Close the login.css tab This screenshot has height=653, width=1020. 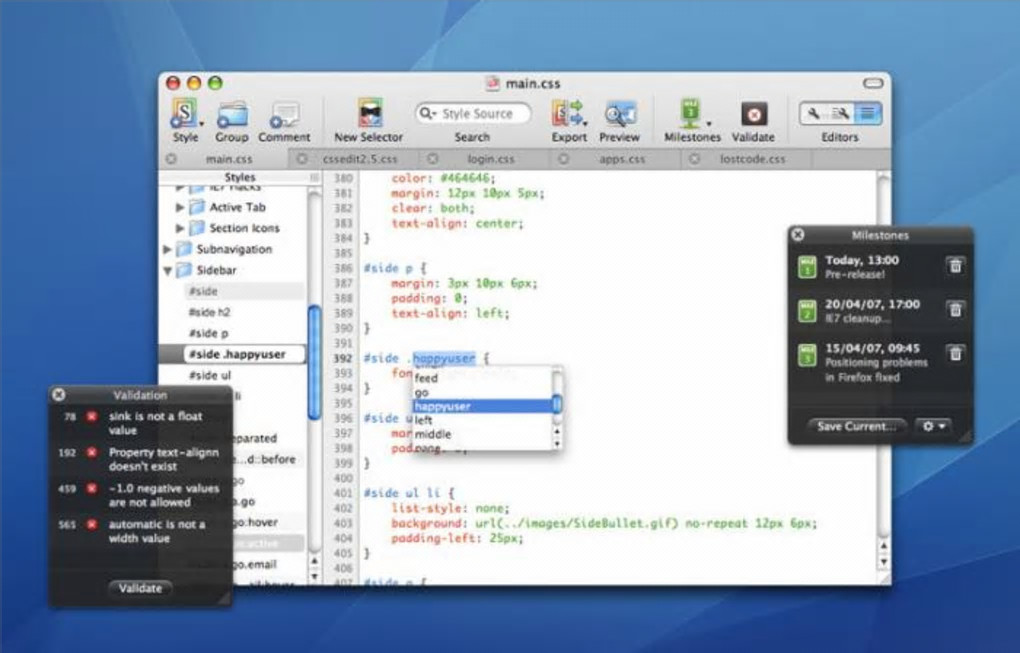[x=433, y=159]
